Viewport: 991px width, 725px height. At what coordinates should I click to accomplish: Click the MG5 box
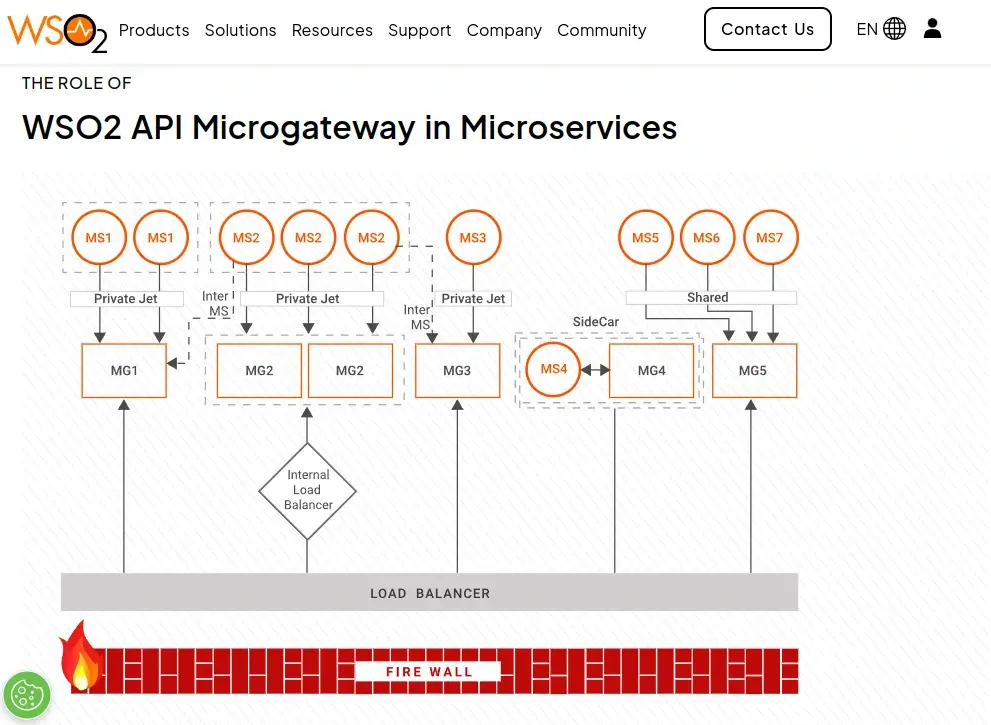coord(754,370)
